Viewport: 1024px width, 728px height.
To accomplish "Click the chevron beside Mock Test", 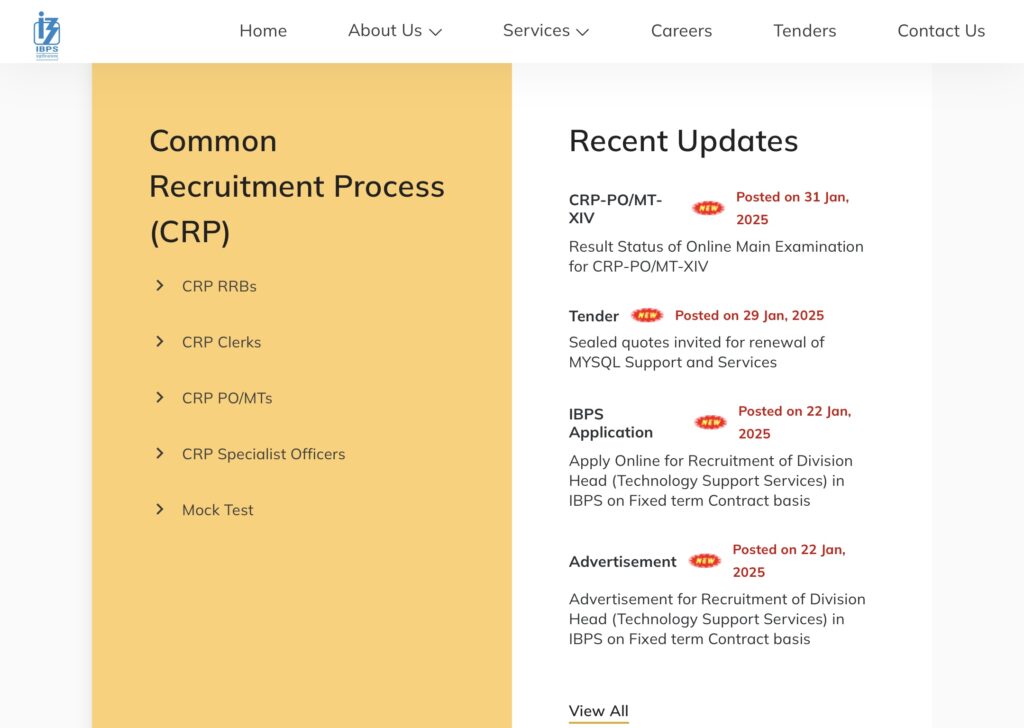I will (159, 509).
